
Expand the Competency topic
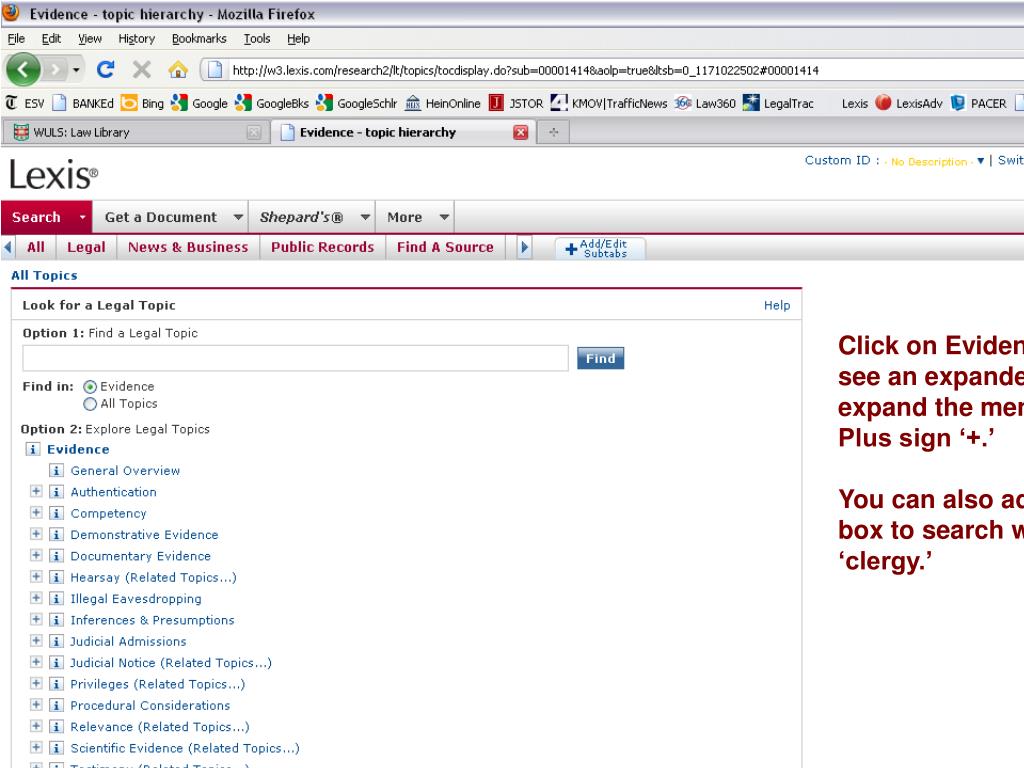tap(36, 513)
